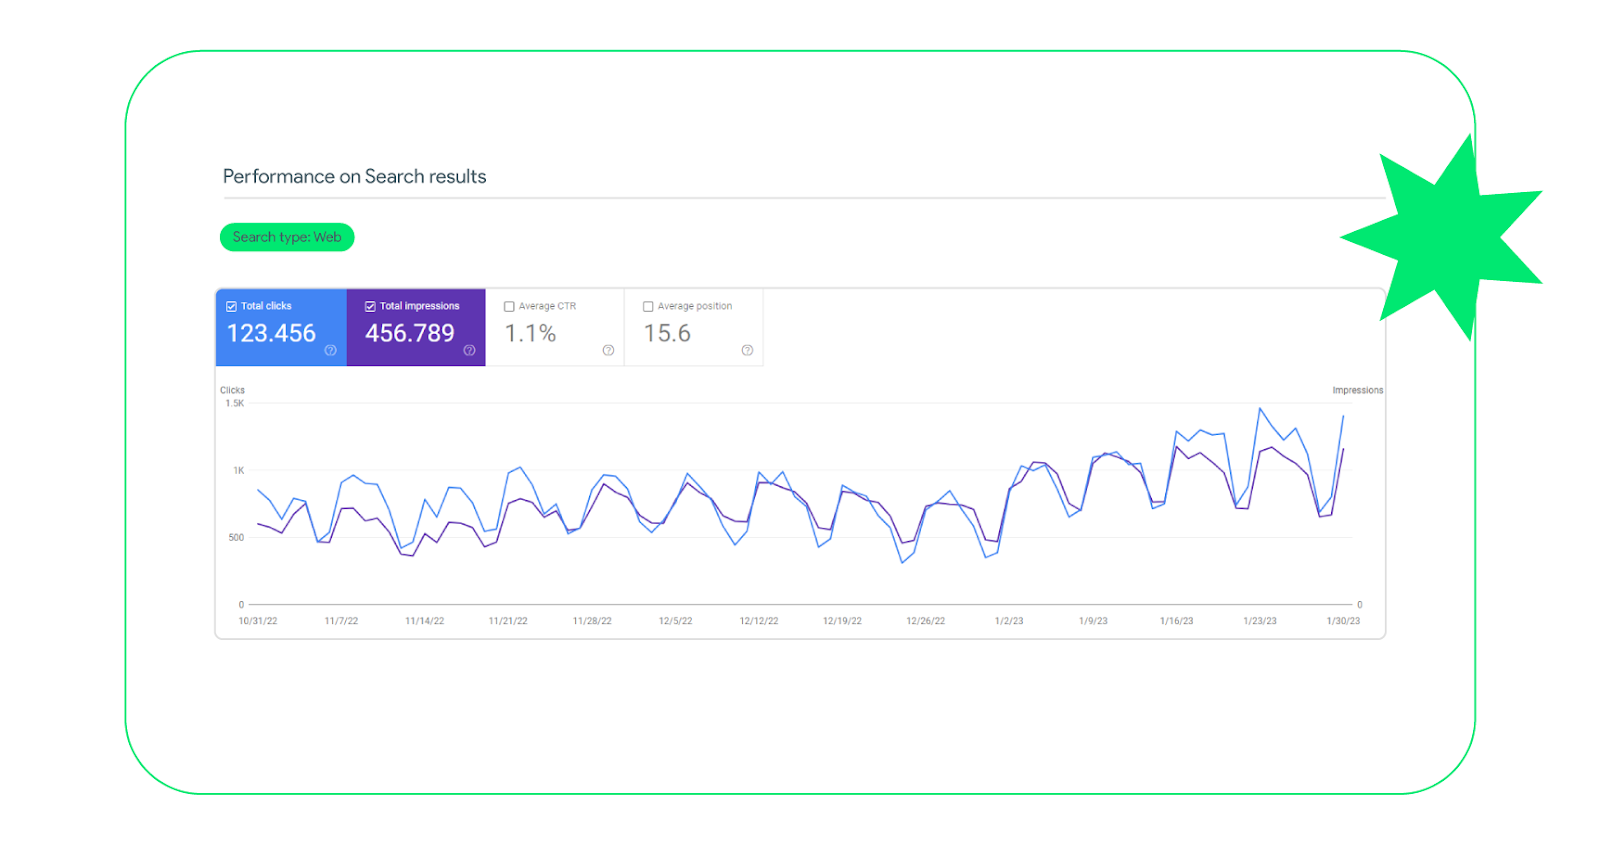1600x845 pixels.
Task: Open help icon in Total impressions card
Action: click(469, 350)
